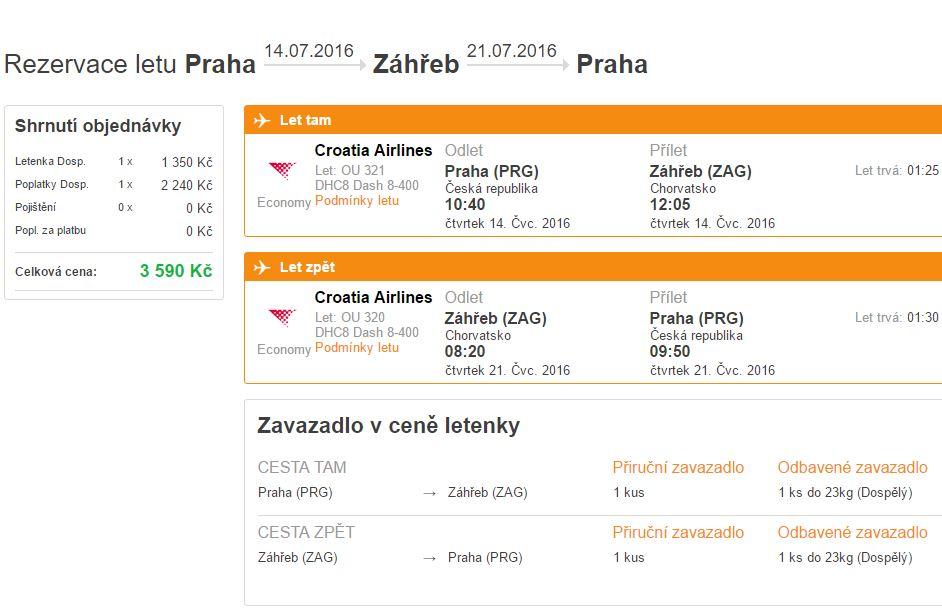This screenshot has height=612, width=942.
Task: Select the Let zpět section header
Action: 308,268
